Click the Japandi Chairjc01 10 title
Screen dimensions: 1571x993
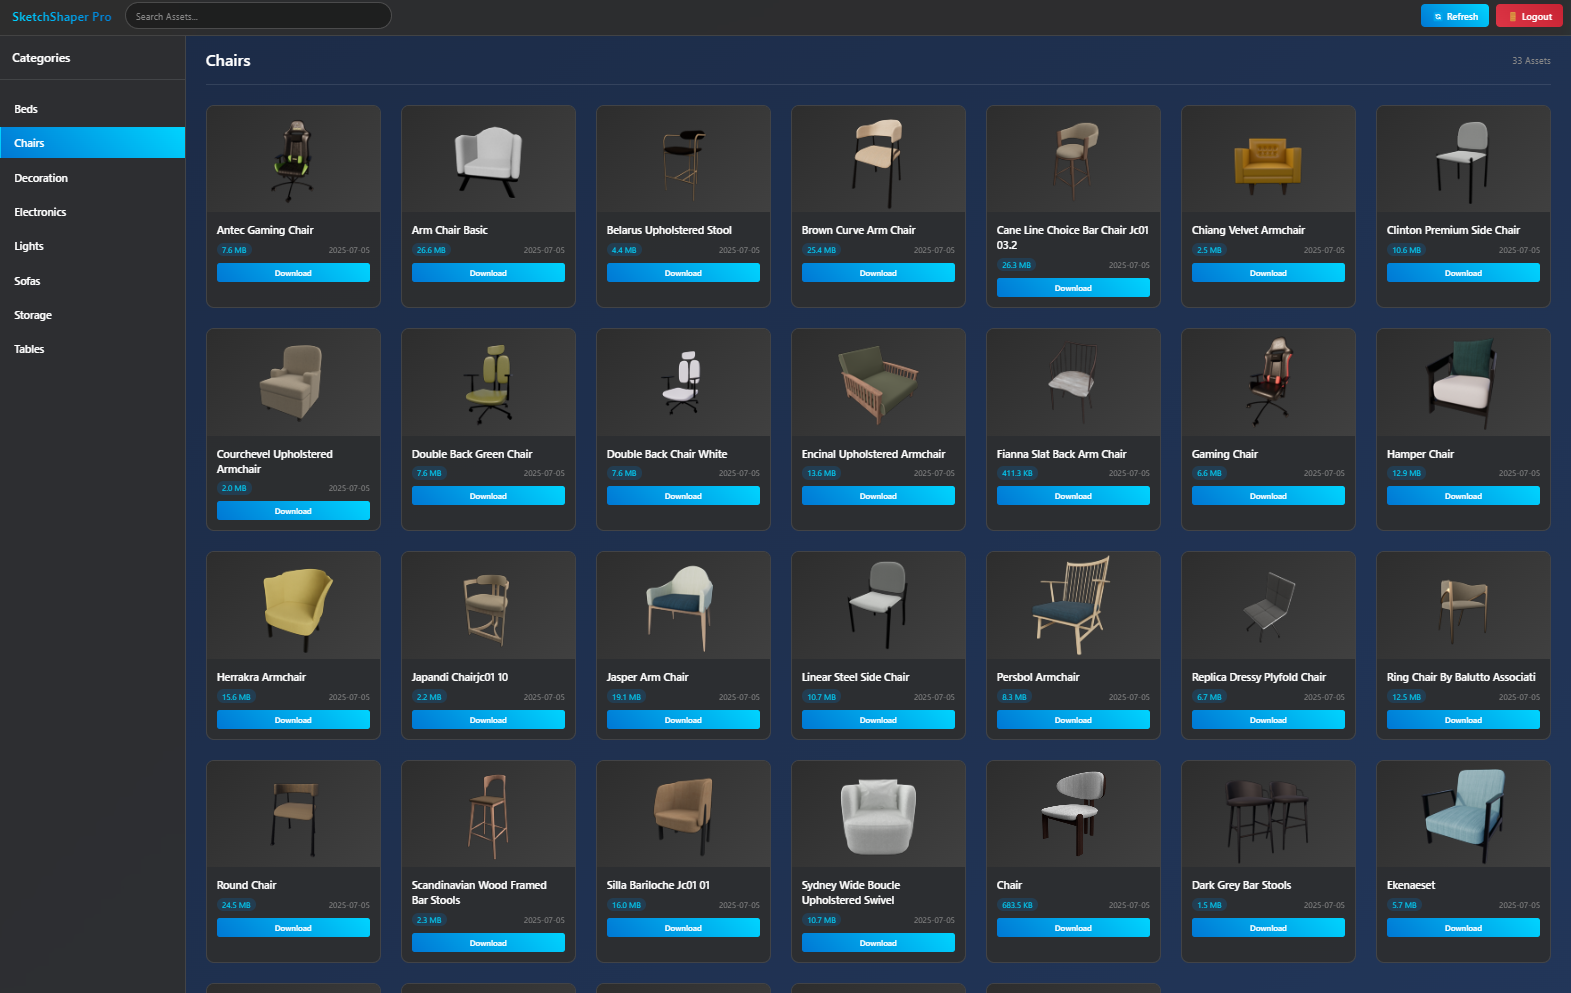pos(460,677)
